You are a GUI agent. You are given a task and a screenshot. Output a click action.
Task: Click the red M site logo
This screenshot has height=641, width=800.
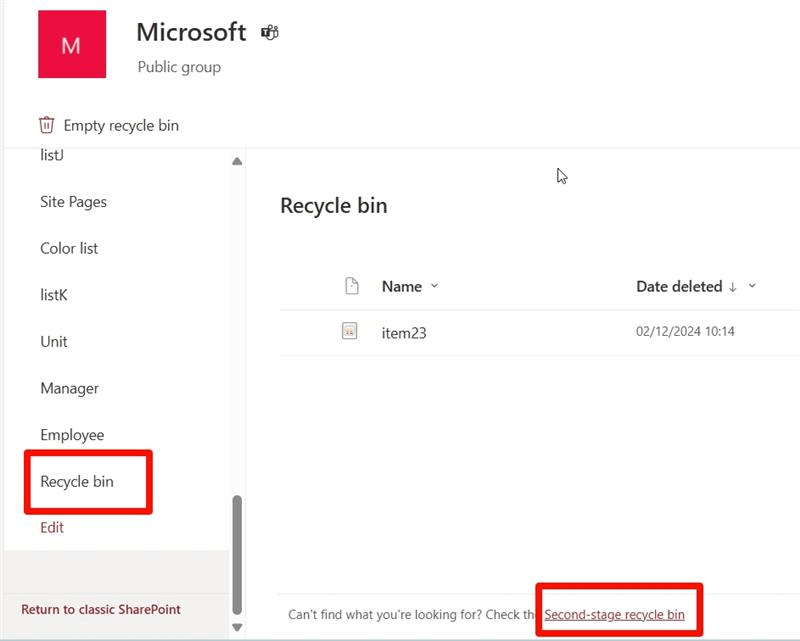72,44
